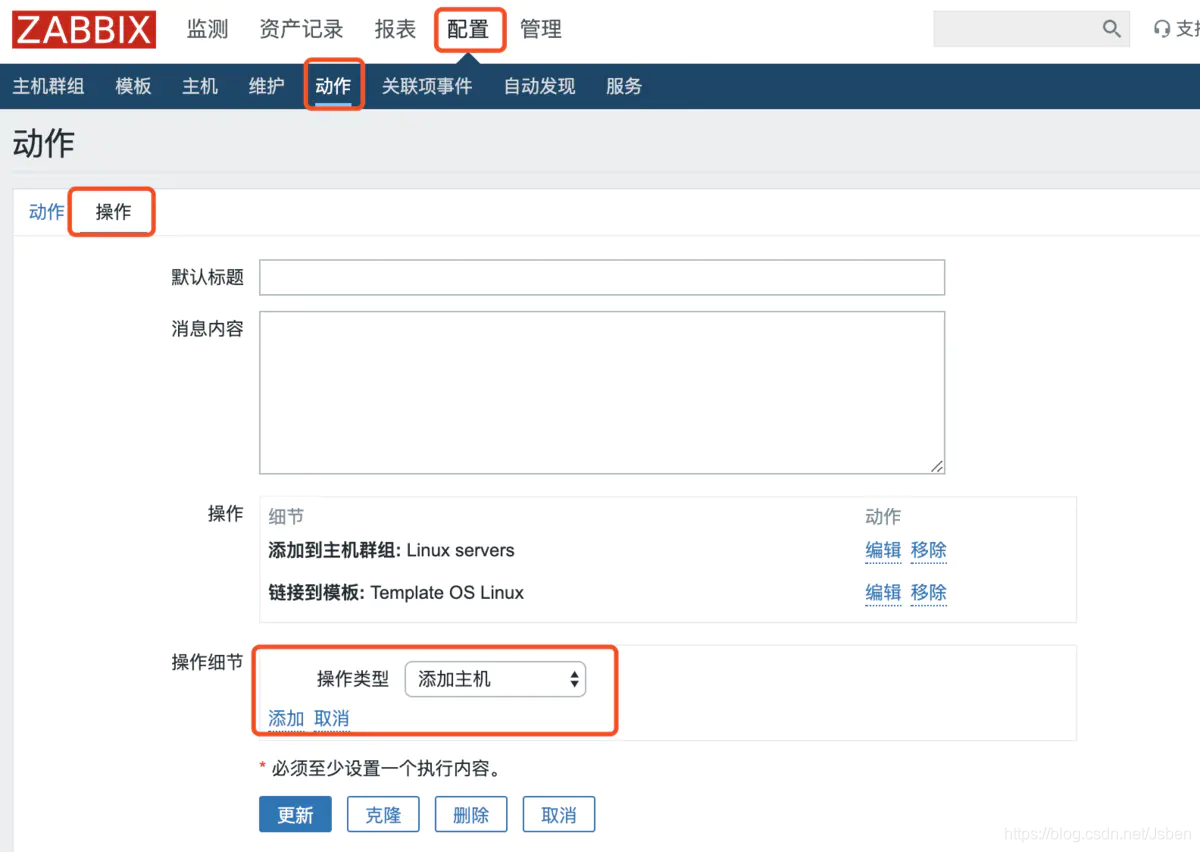Remove the Template OS Linux operation
1200x852 pixels.
[929, 592]
